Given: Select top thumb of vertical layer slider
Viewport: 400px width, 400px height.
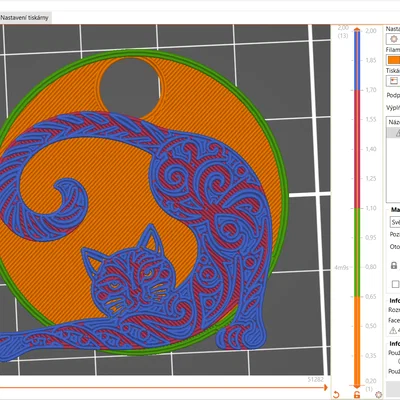Looking at the screenshot, I should (x=357, y=30).
